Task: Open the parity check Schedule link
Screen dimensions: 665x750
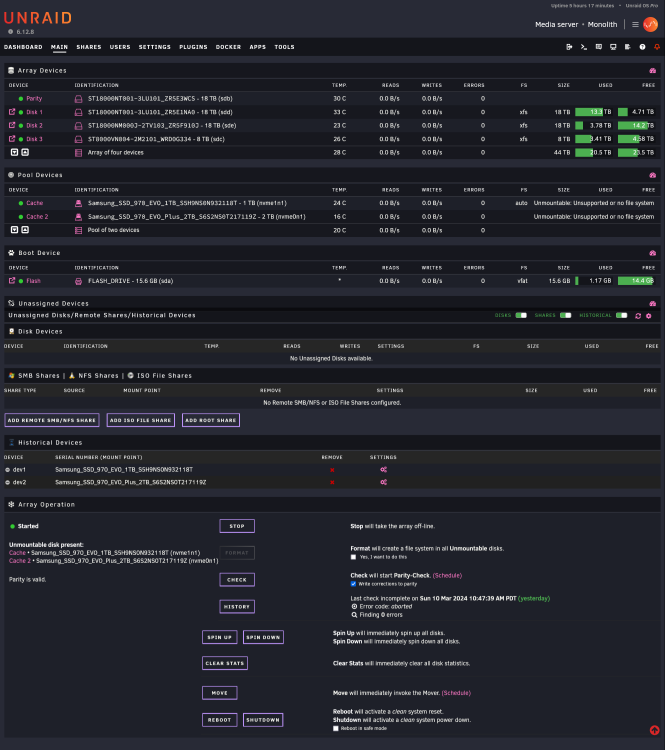Action: [447, 575]
